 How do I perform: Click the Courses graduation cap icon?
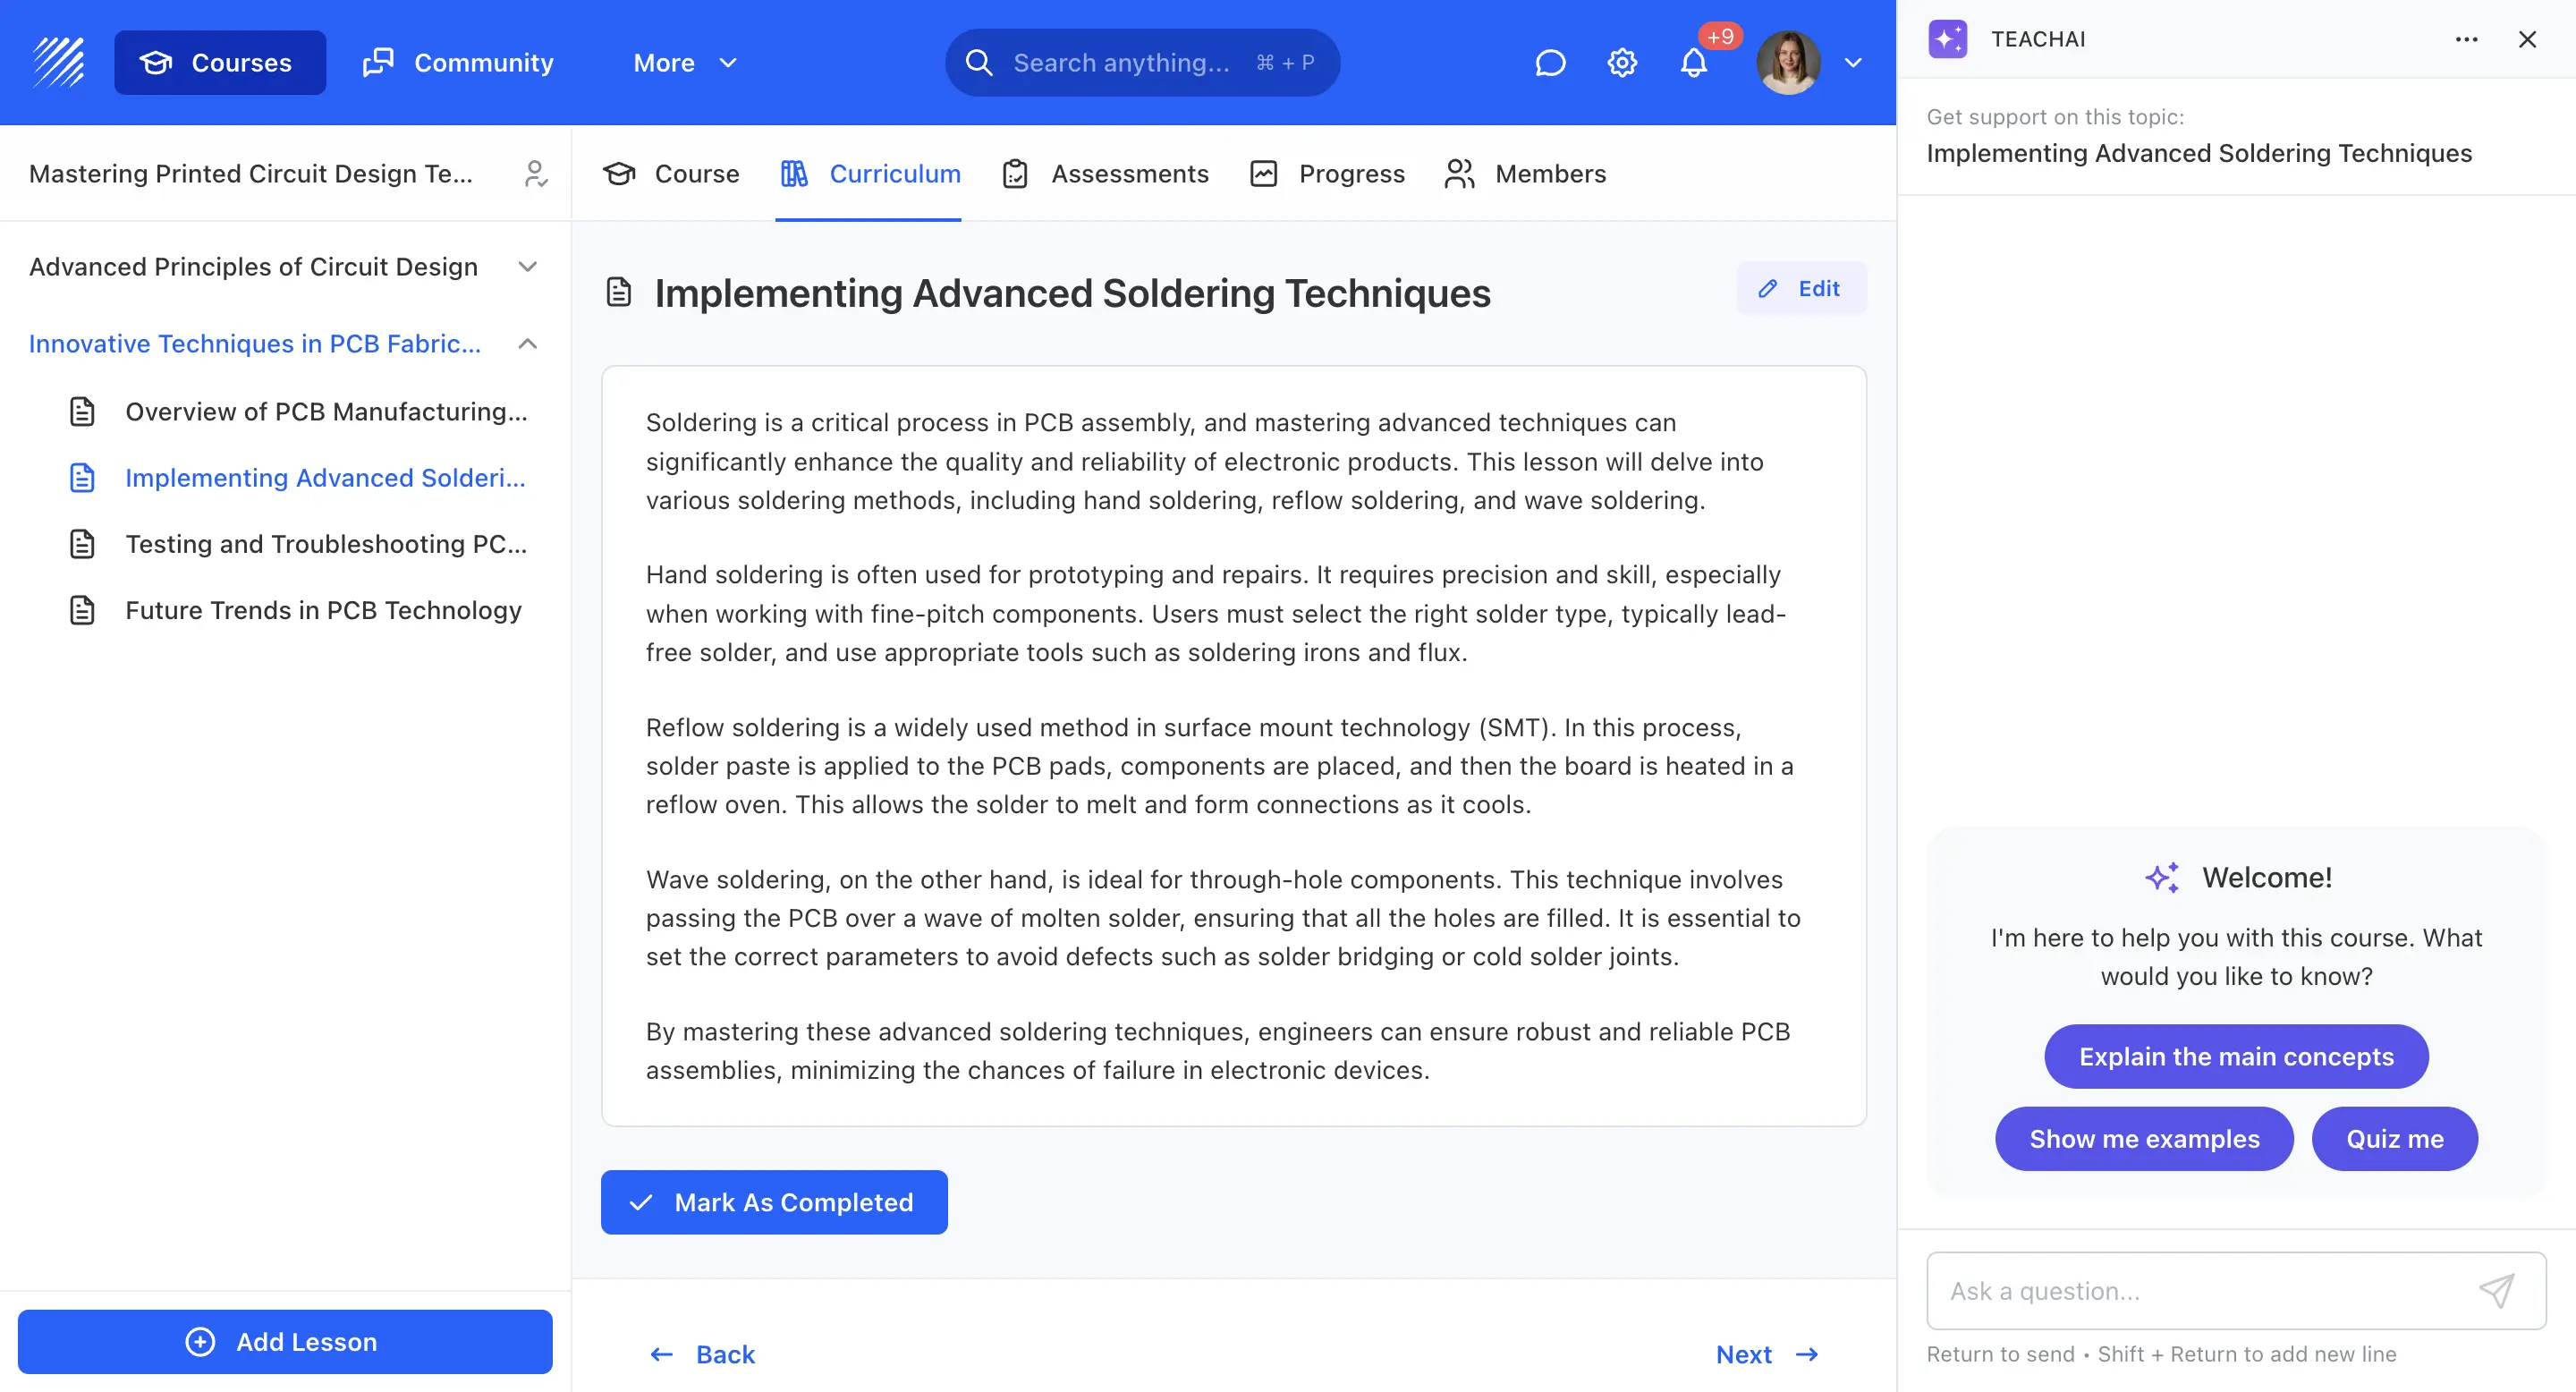(x=156, y=63)
